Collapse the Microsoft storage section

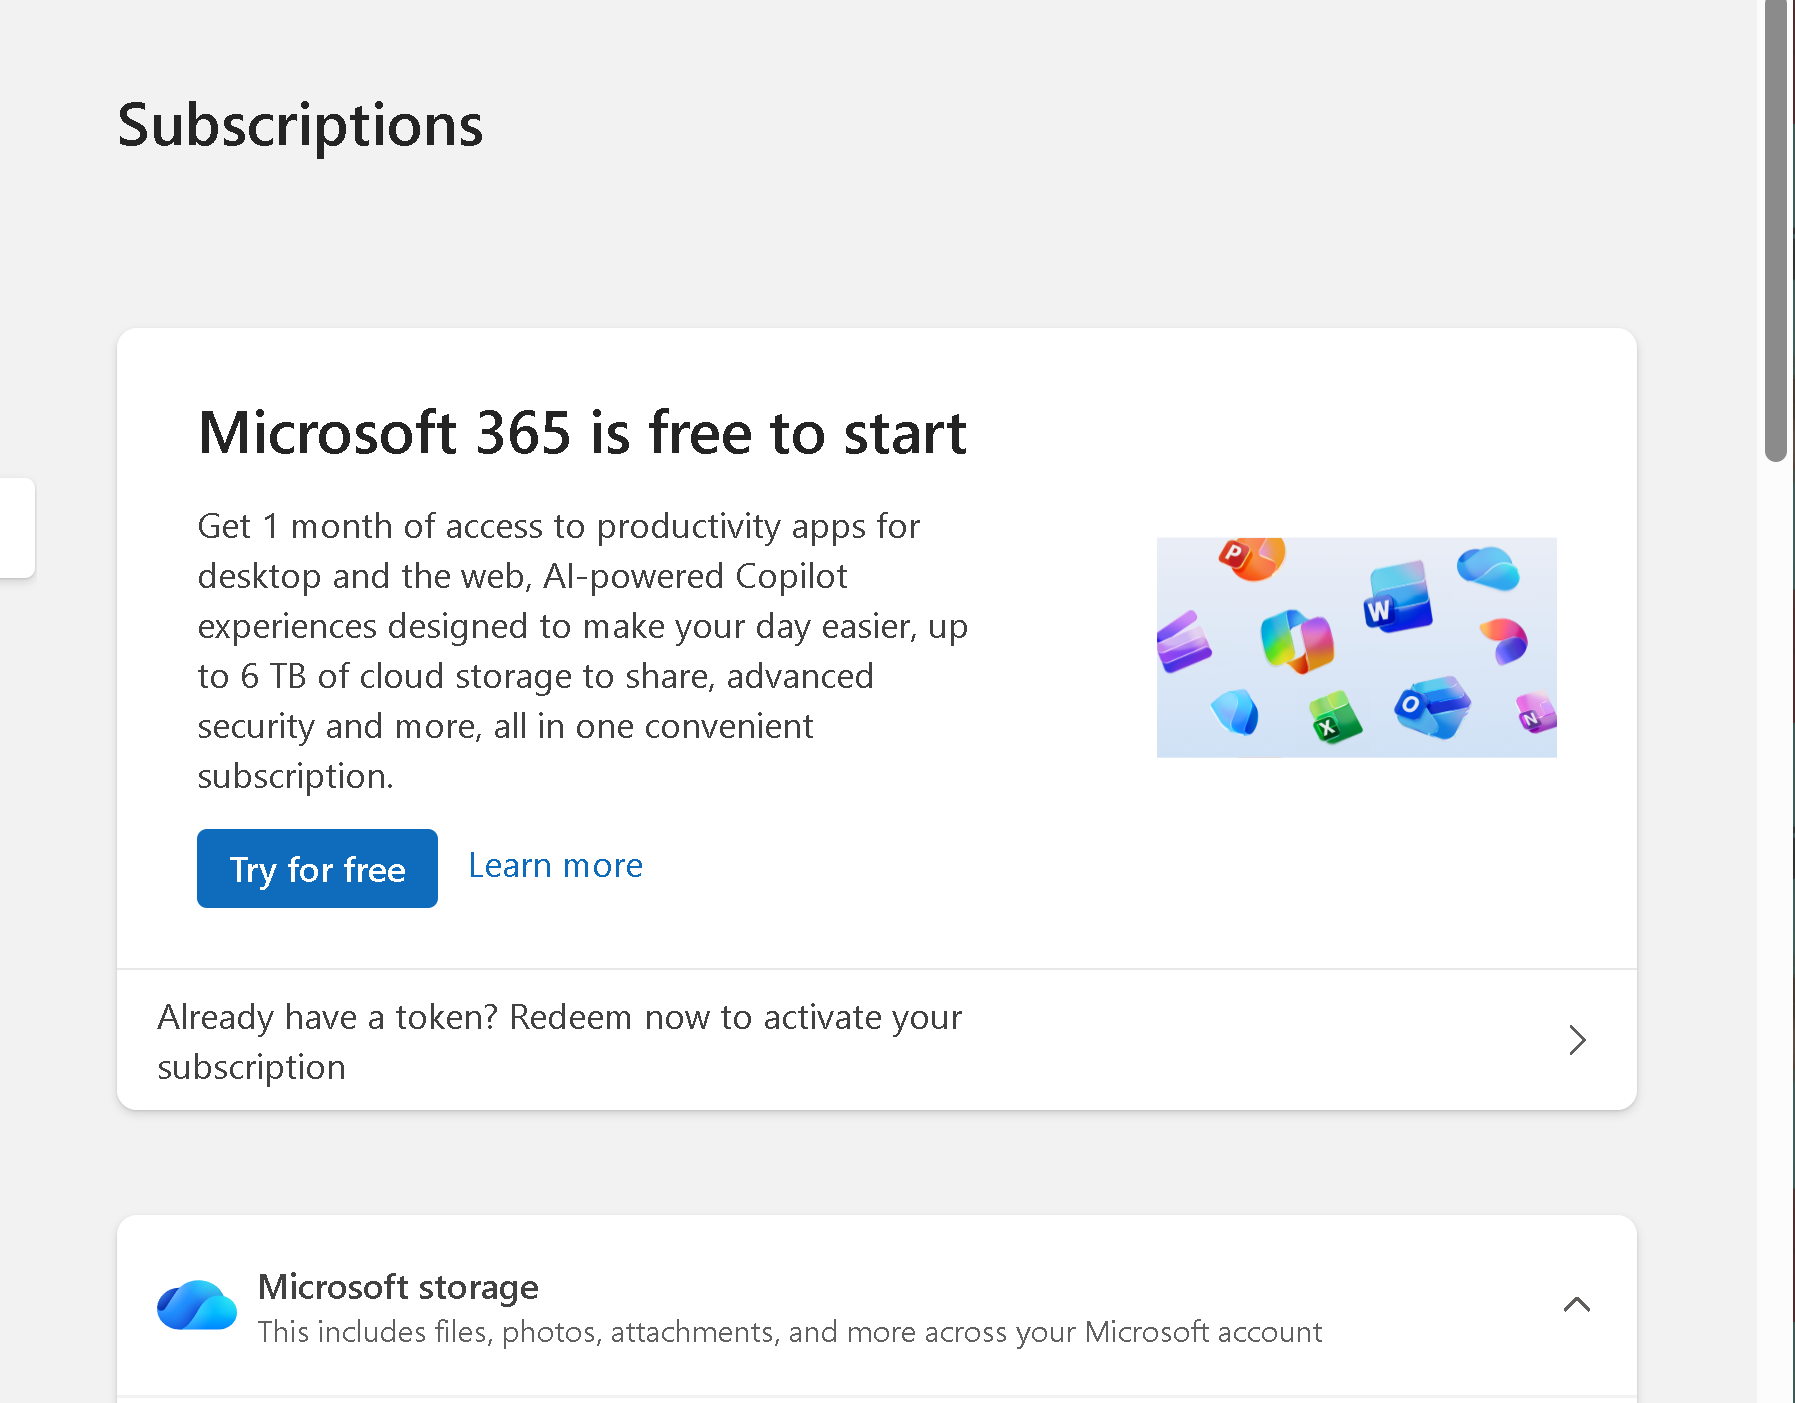click(x=1577, y=1304)
